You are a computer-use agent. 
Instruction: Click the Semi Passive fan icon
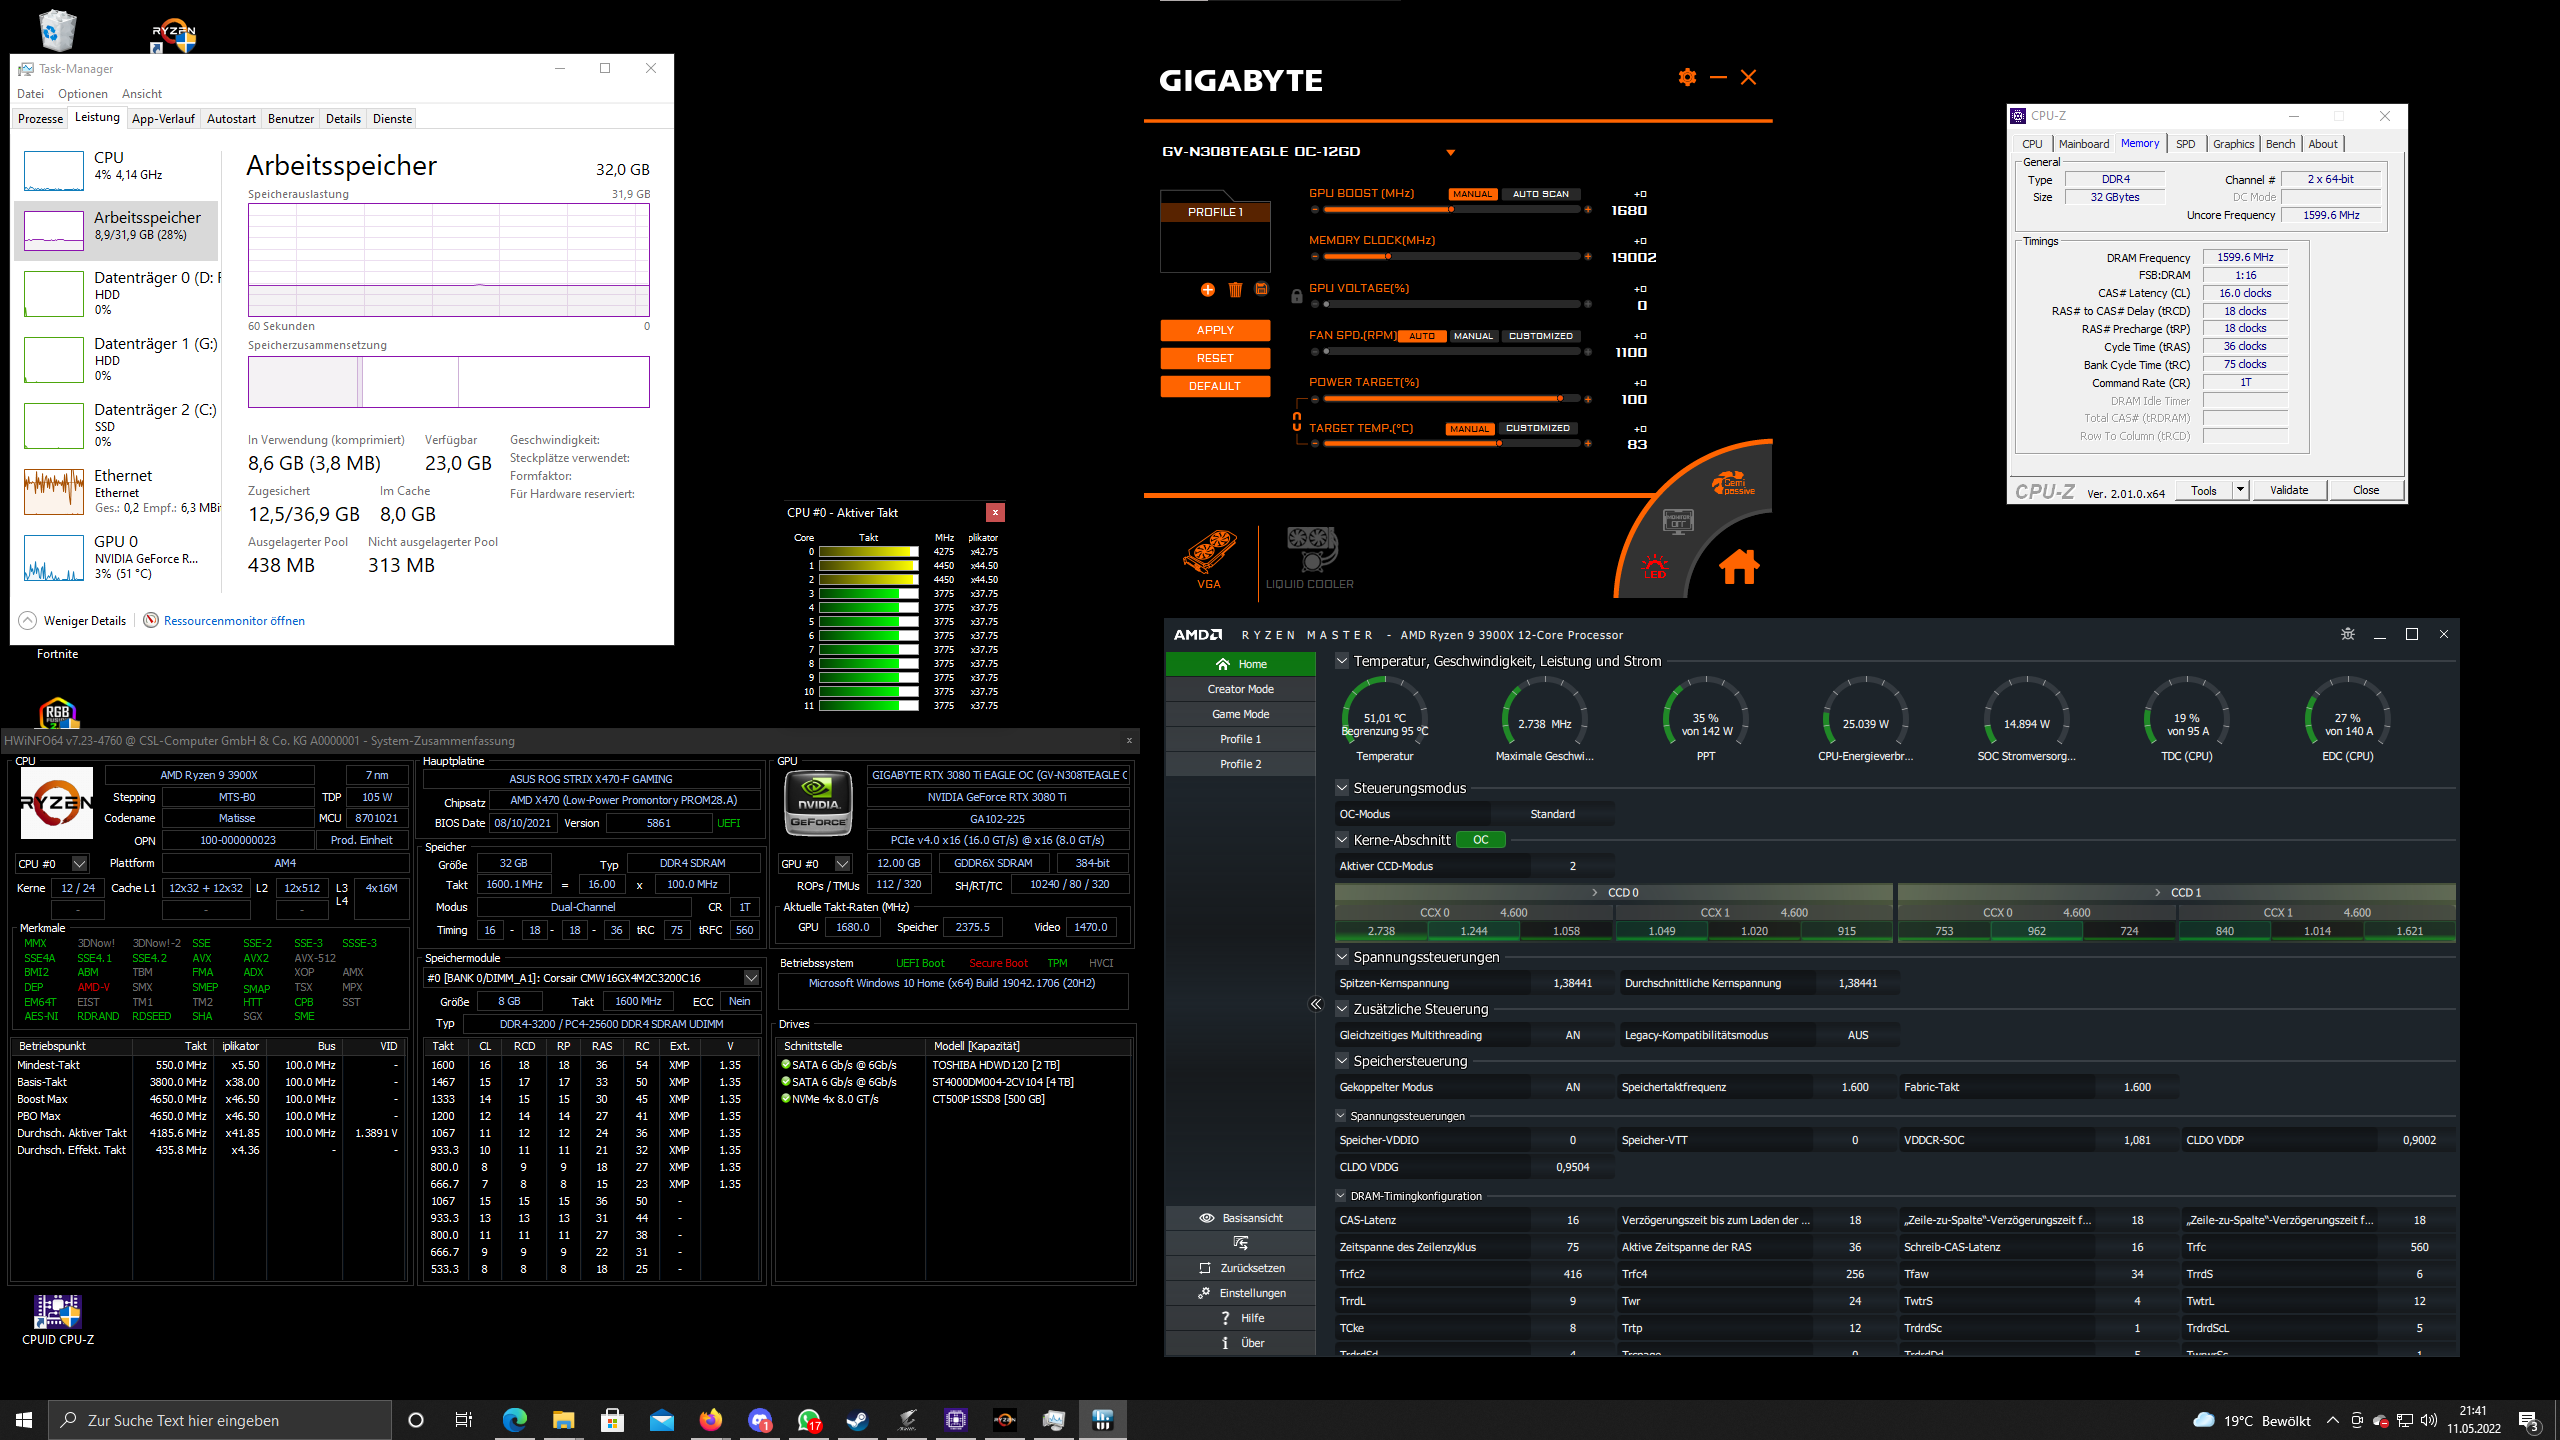(1733, 484)
